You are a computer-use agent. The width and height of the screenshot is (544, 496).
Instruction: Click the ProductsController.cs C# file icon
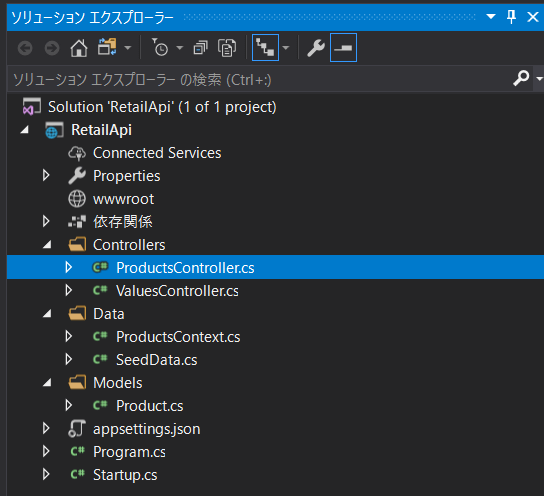click(100, 267)
